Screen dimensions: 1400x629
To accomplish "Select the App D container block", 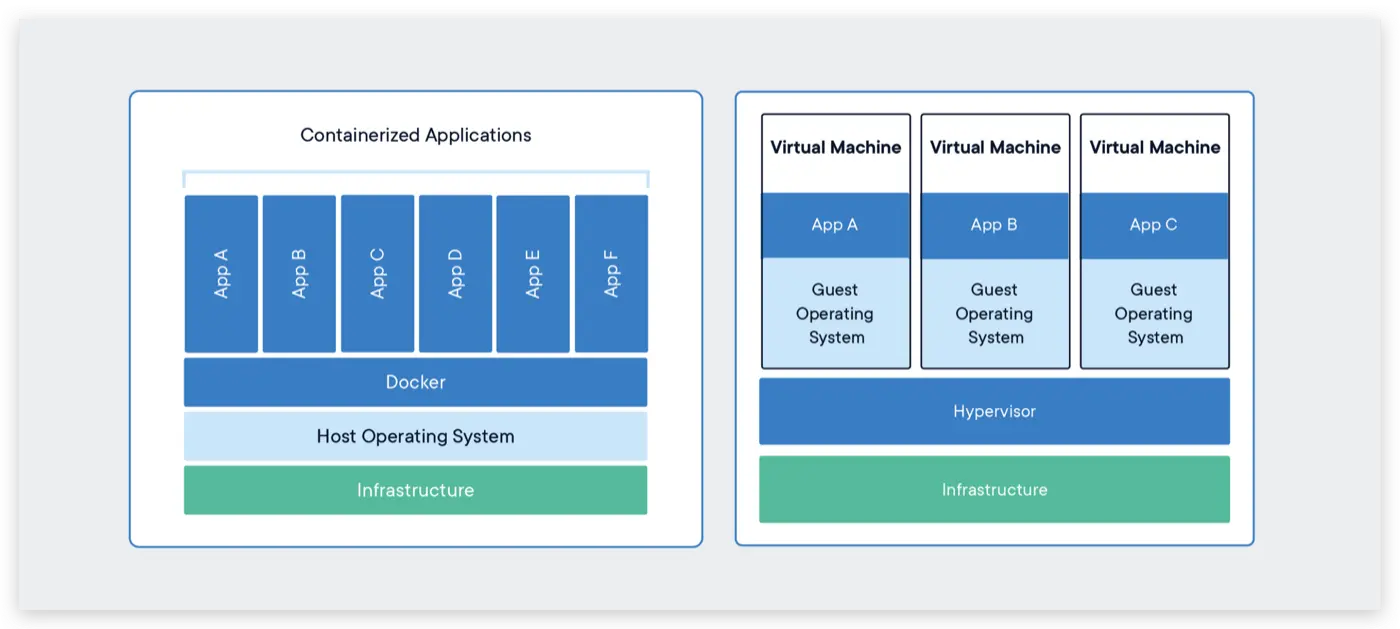I will (x=455, y=273).
